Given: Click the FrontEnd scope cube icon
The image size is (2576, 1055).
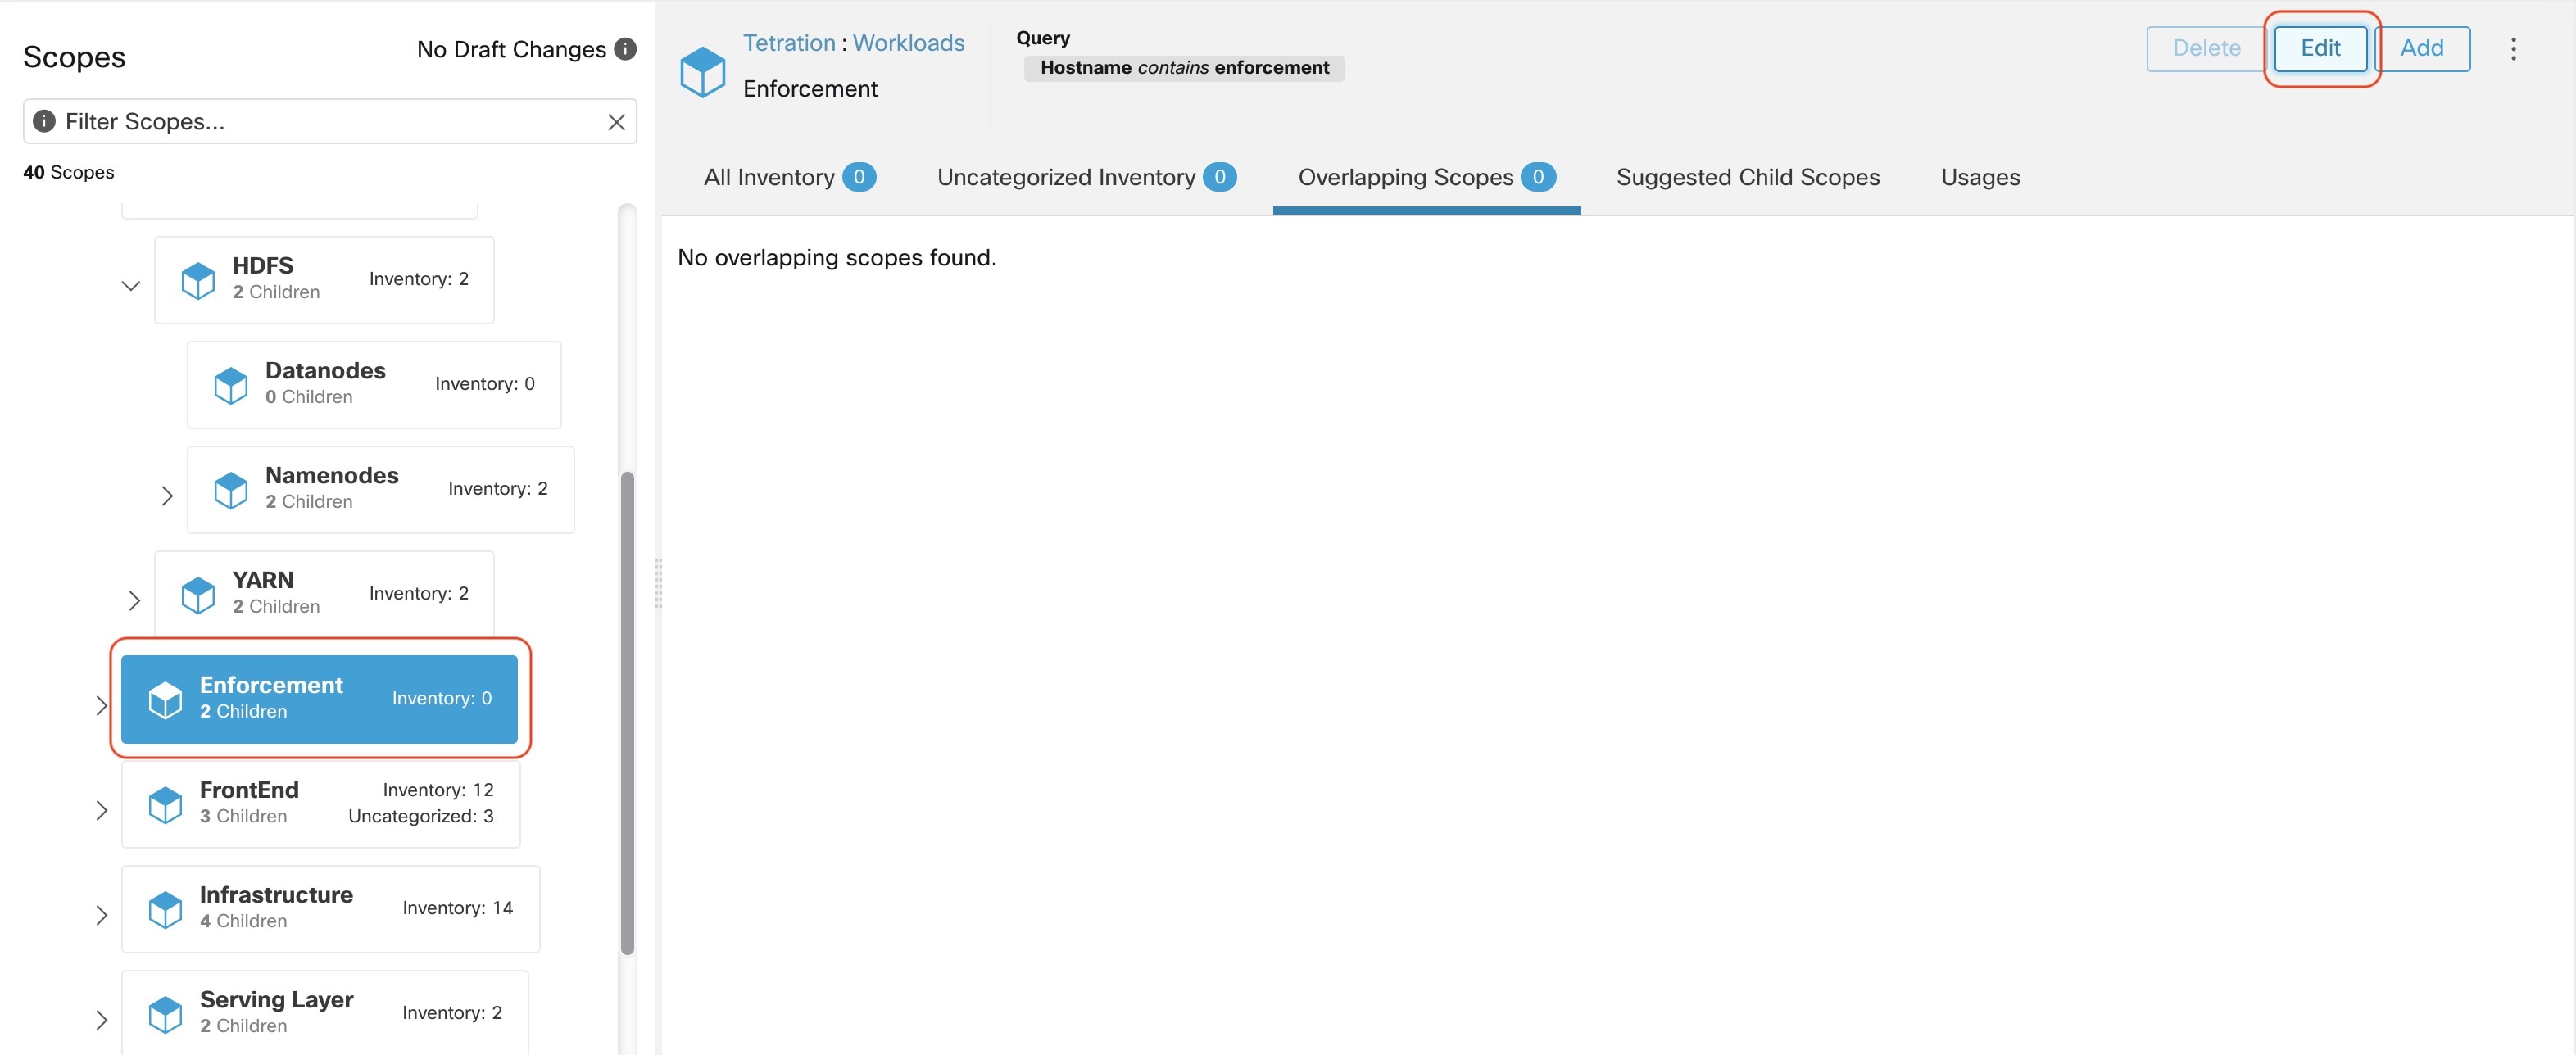Looking at the screenshot, I should [163, 804].
